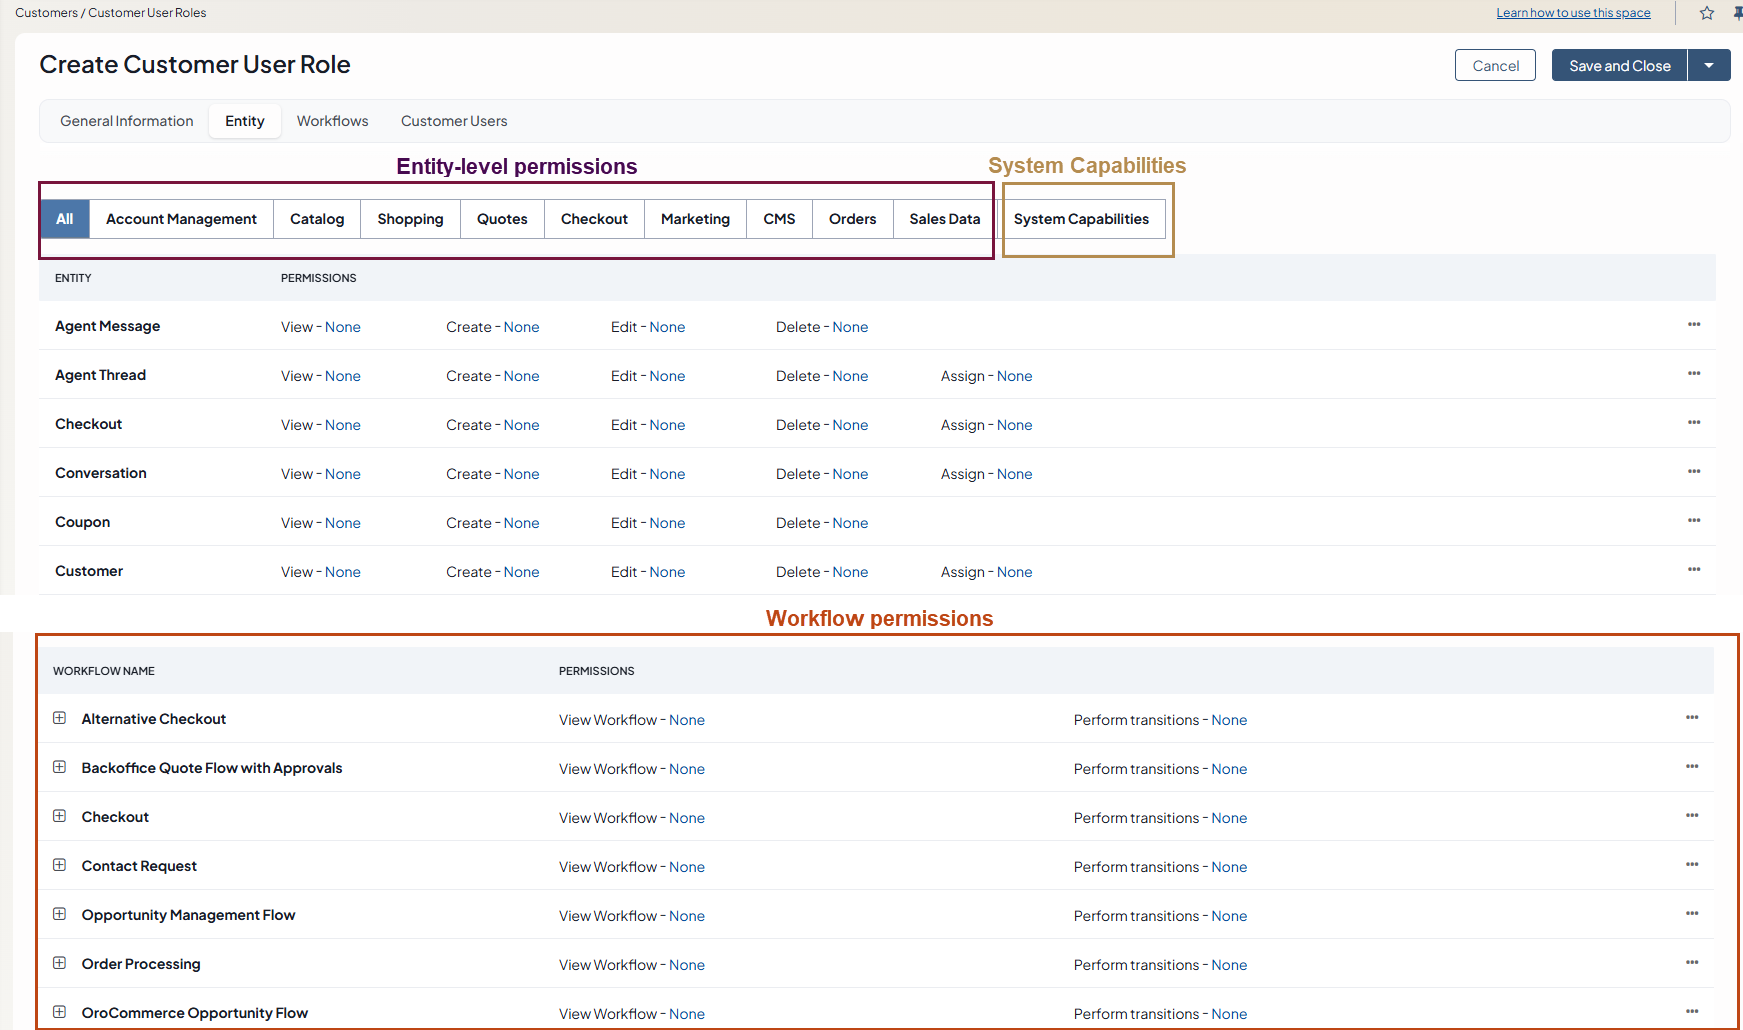Open the Save and Close dropdown arrow
Image resolution: width=1743 pixels, height=1030 pixels.
pos(1709,66)
